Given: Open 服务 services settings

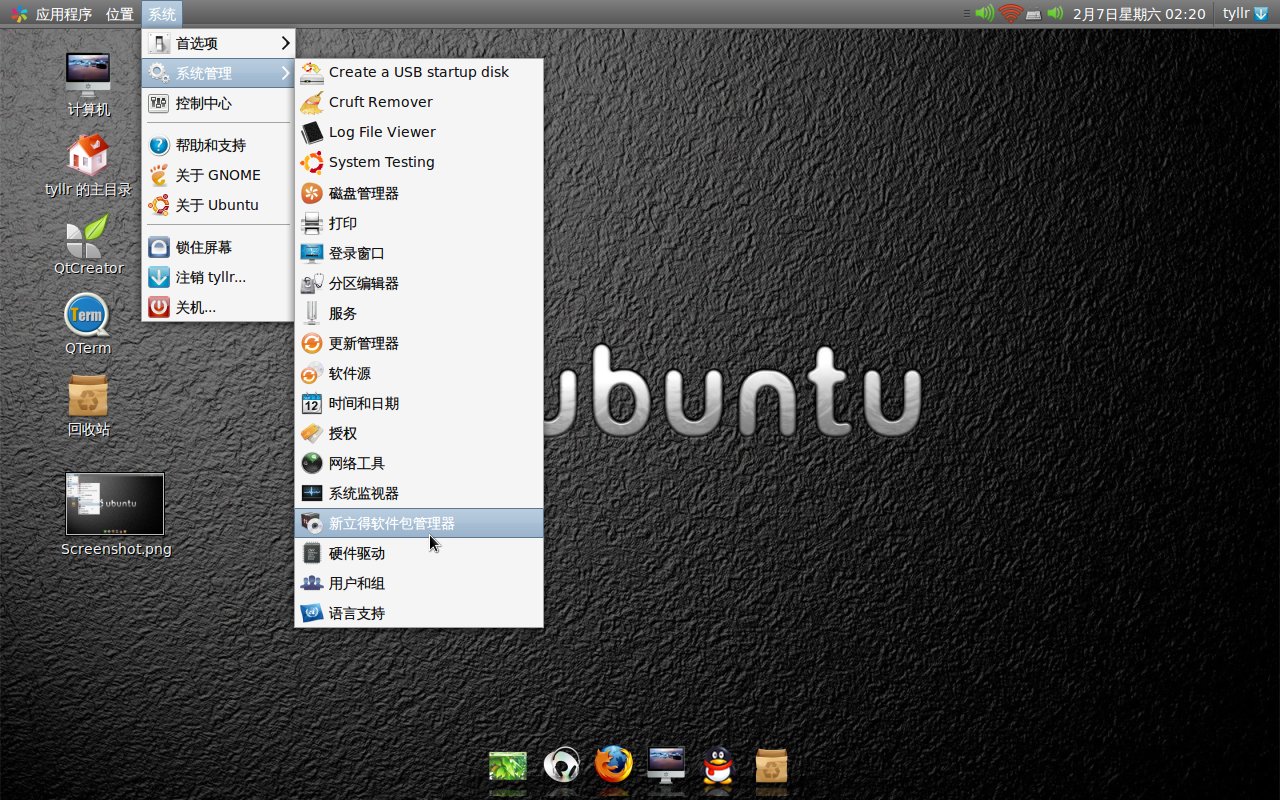Looking at the screenshot, I should tap(419, 313).
